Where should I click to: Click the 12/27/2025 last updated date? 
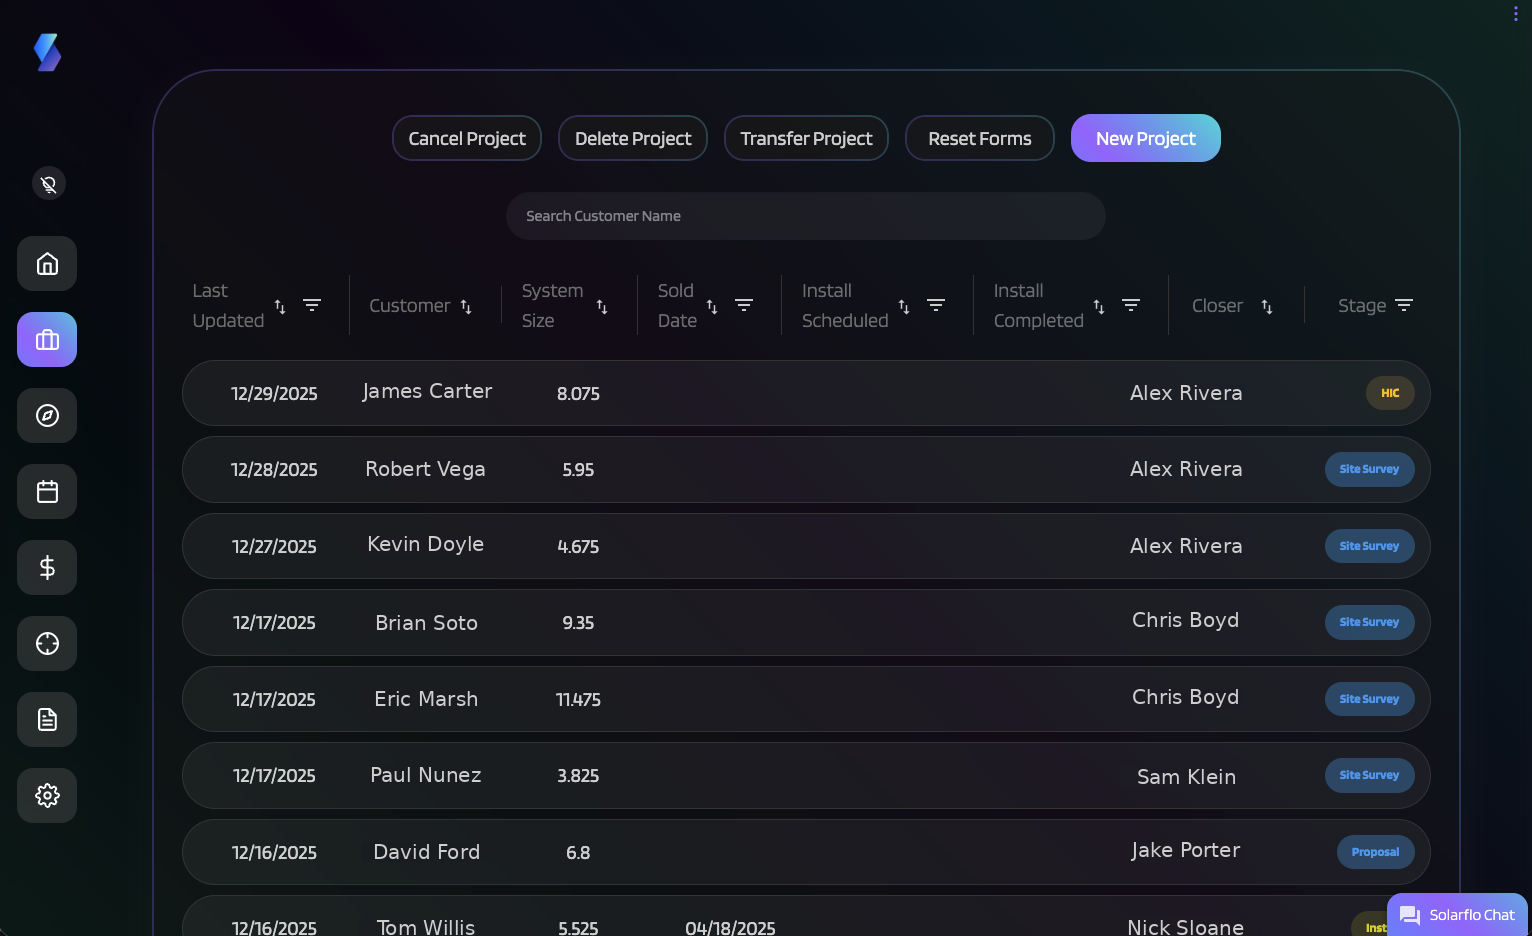274,547
